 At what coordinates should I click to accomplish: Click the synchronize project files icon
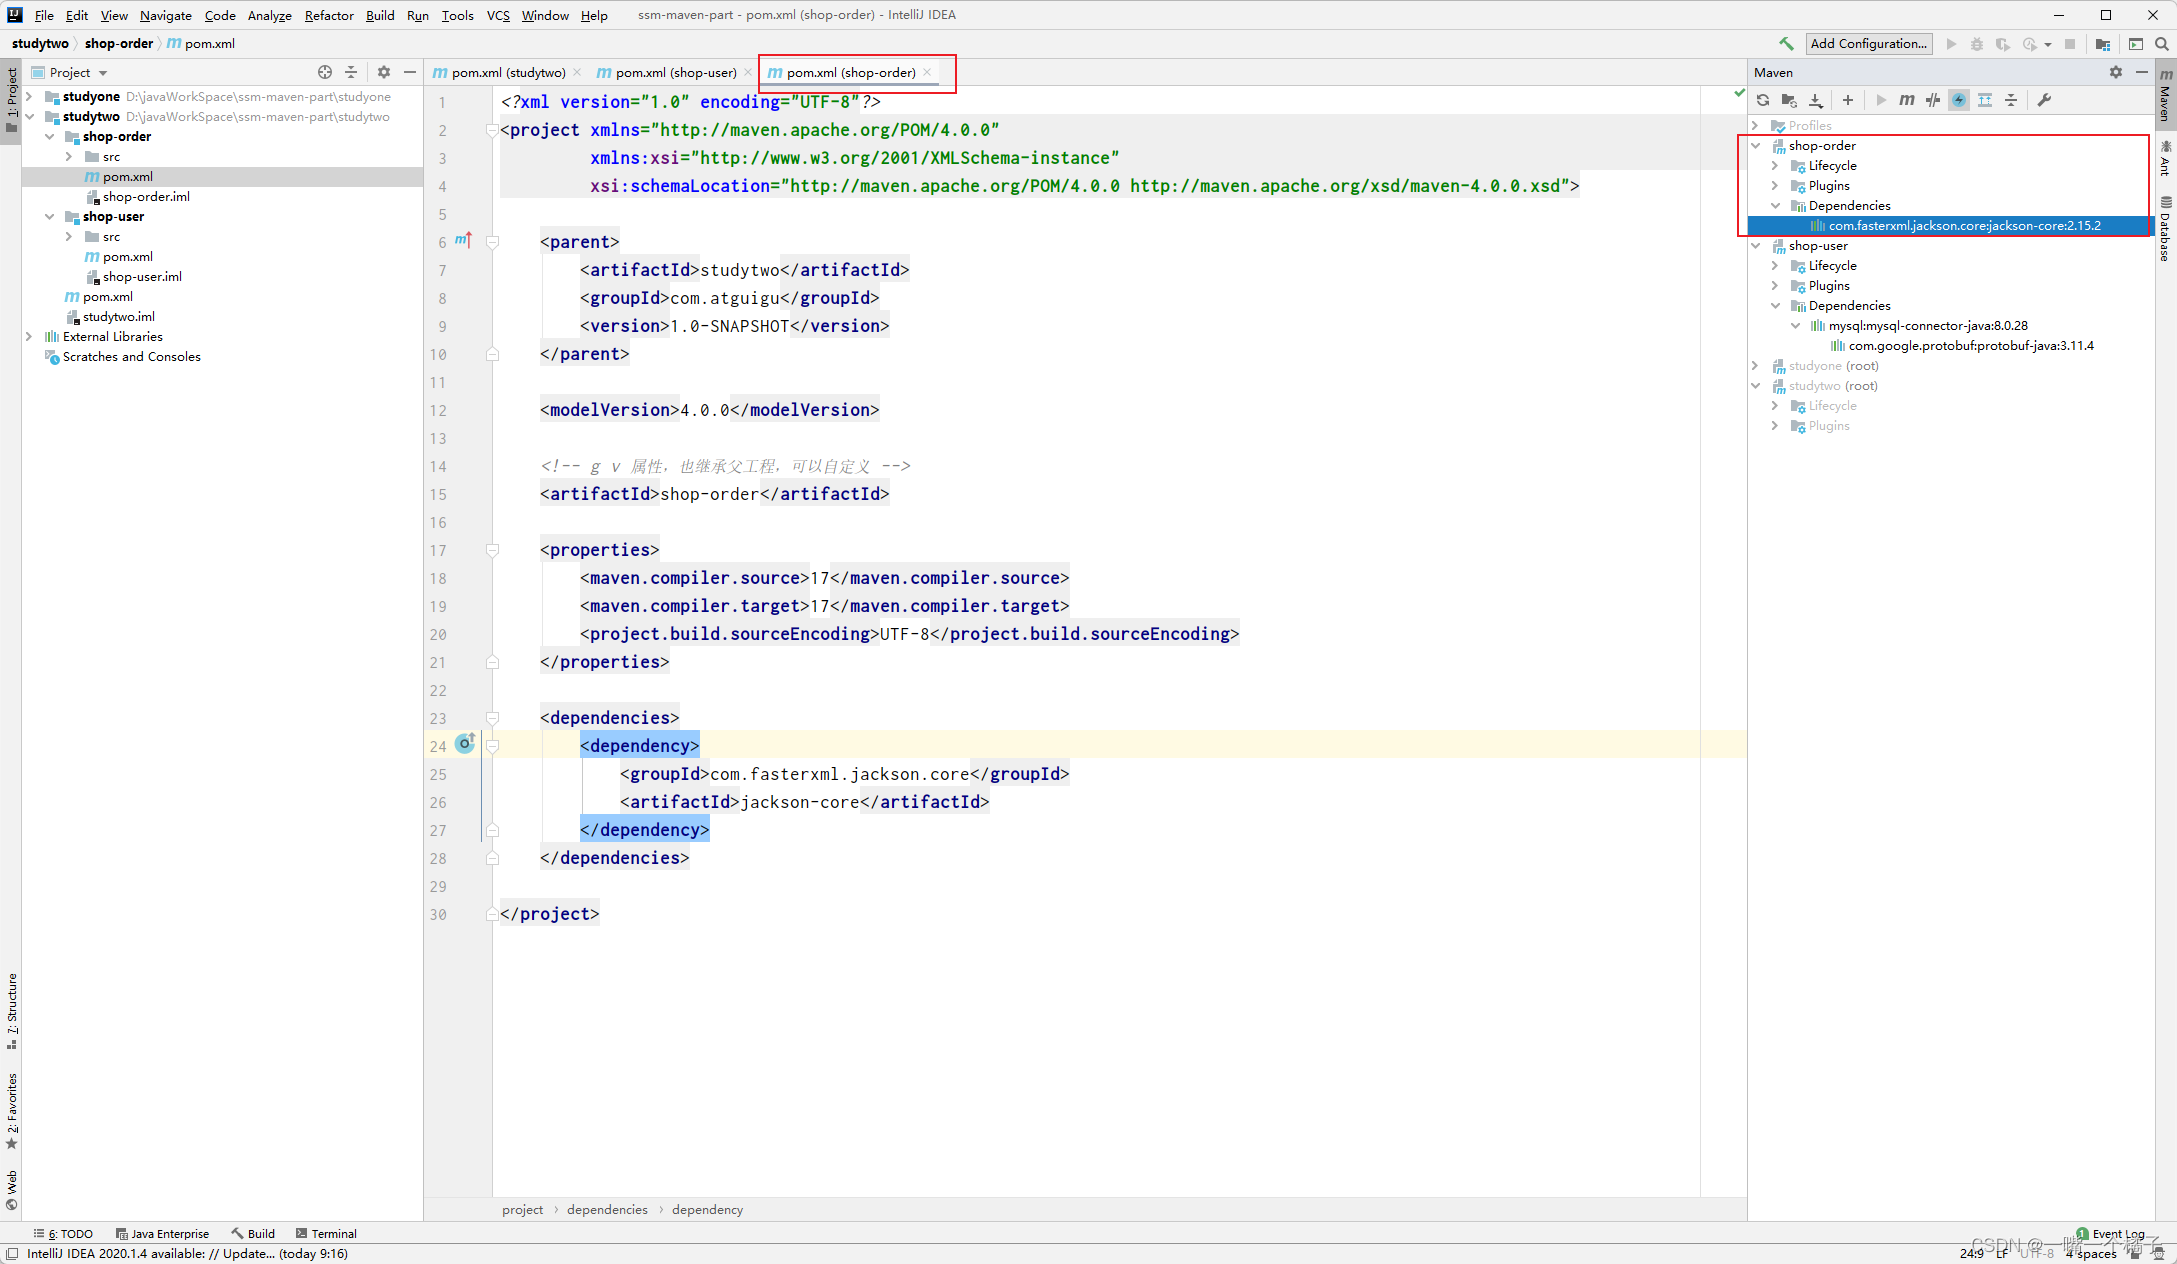click(x=1765, y=99)
